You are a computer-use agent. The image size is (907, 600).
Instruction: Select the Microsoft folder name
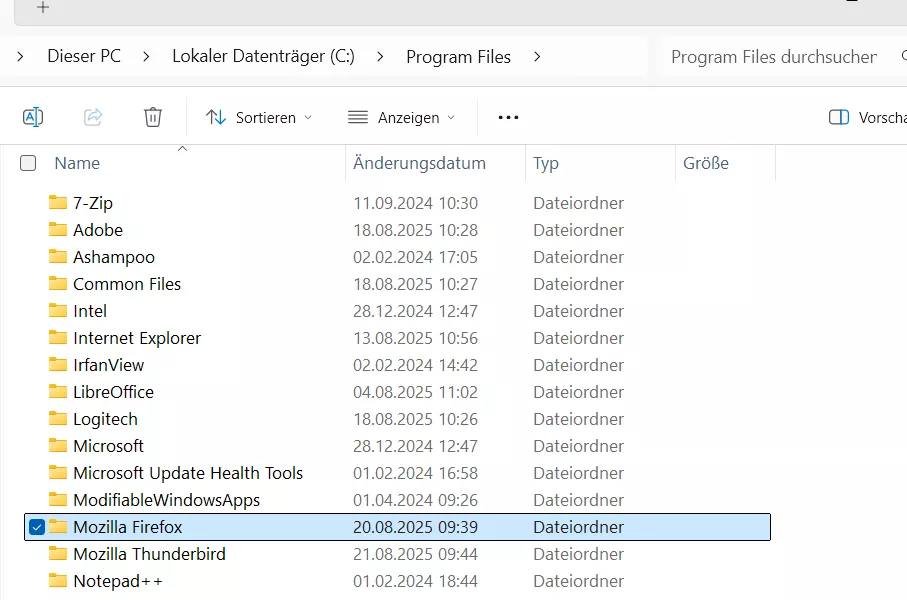(x=109, y=446)
